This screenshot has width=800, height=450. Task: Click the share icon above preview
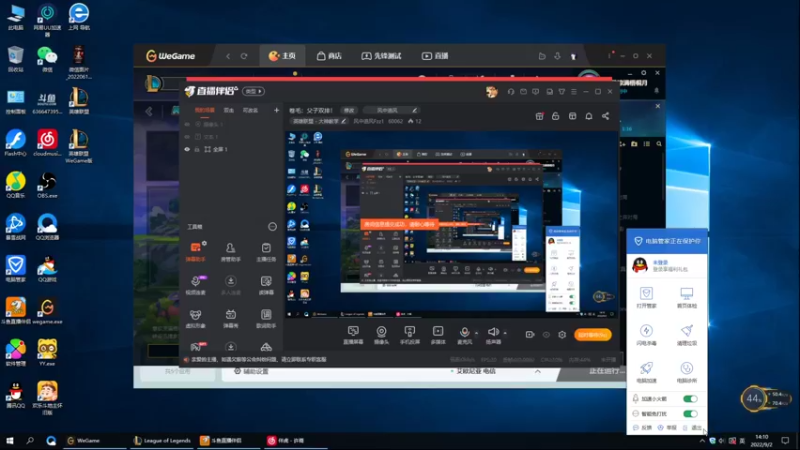pos(605,116)
